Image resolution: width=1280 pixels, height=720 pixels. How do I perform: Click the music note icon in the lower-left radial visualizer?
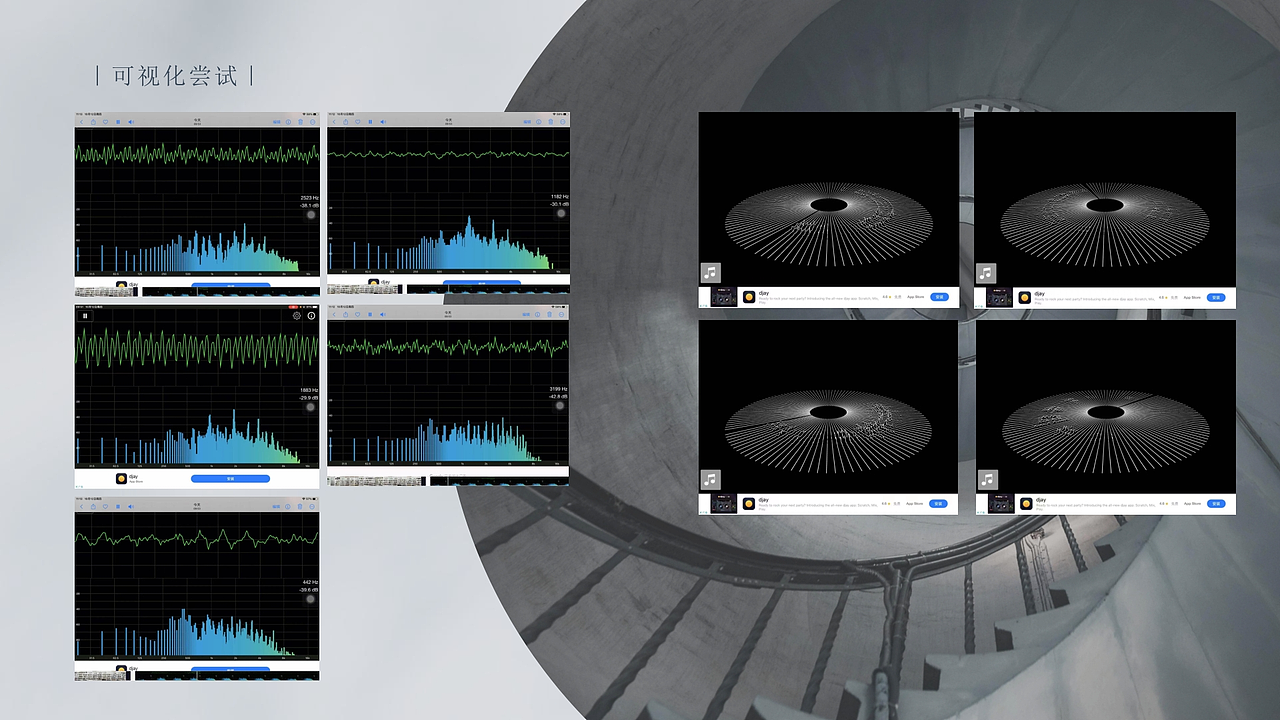point(710,480)
